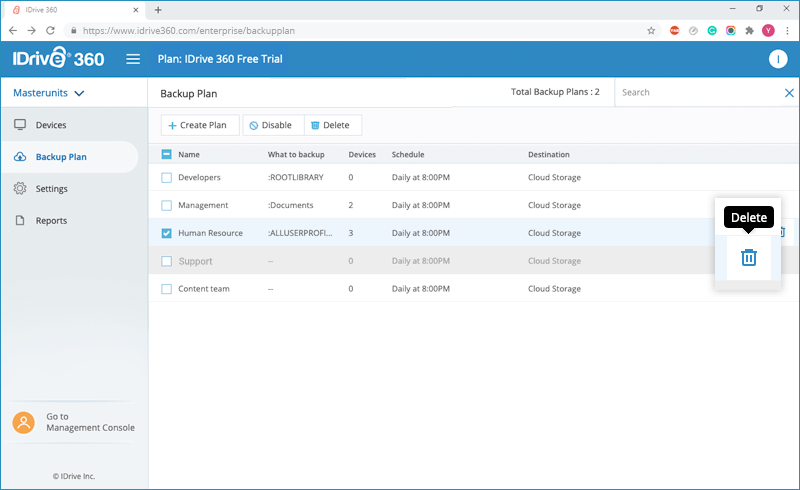Image resolution: width=800 pixels, height=490 pixels.
Task: Open the user profile avatar icon
Action: (778, 59)
